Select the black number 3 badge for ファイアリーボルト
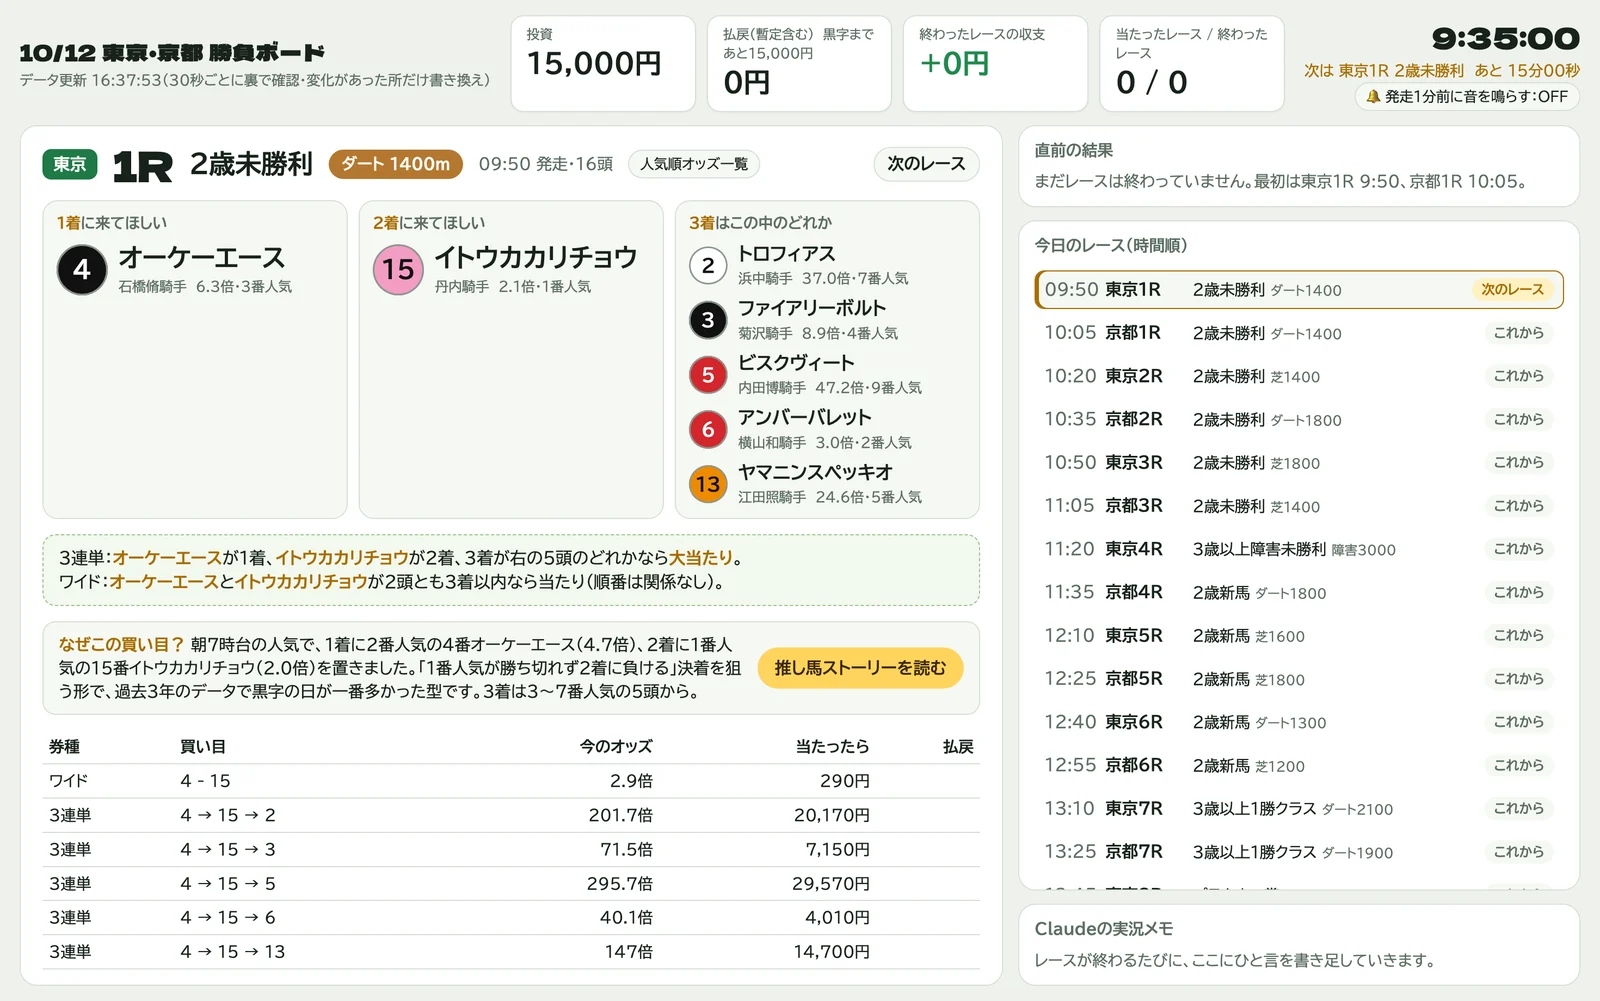 click(x=708, y=320)
